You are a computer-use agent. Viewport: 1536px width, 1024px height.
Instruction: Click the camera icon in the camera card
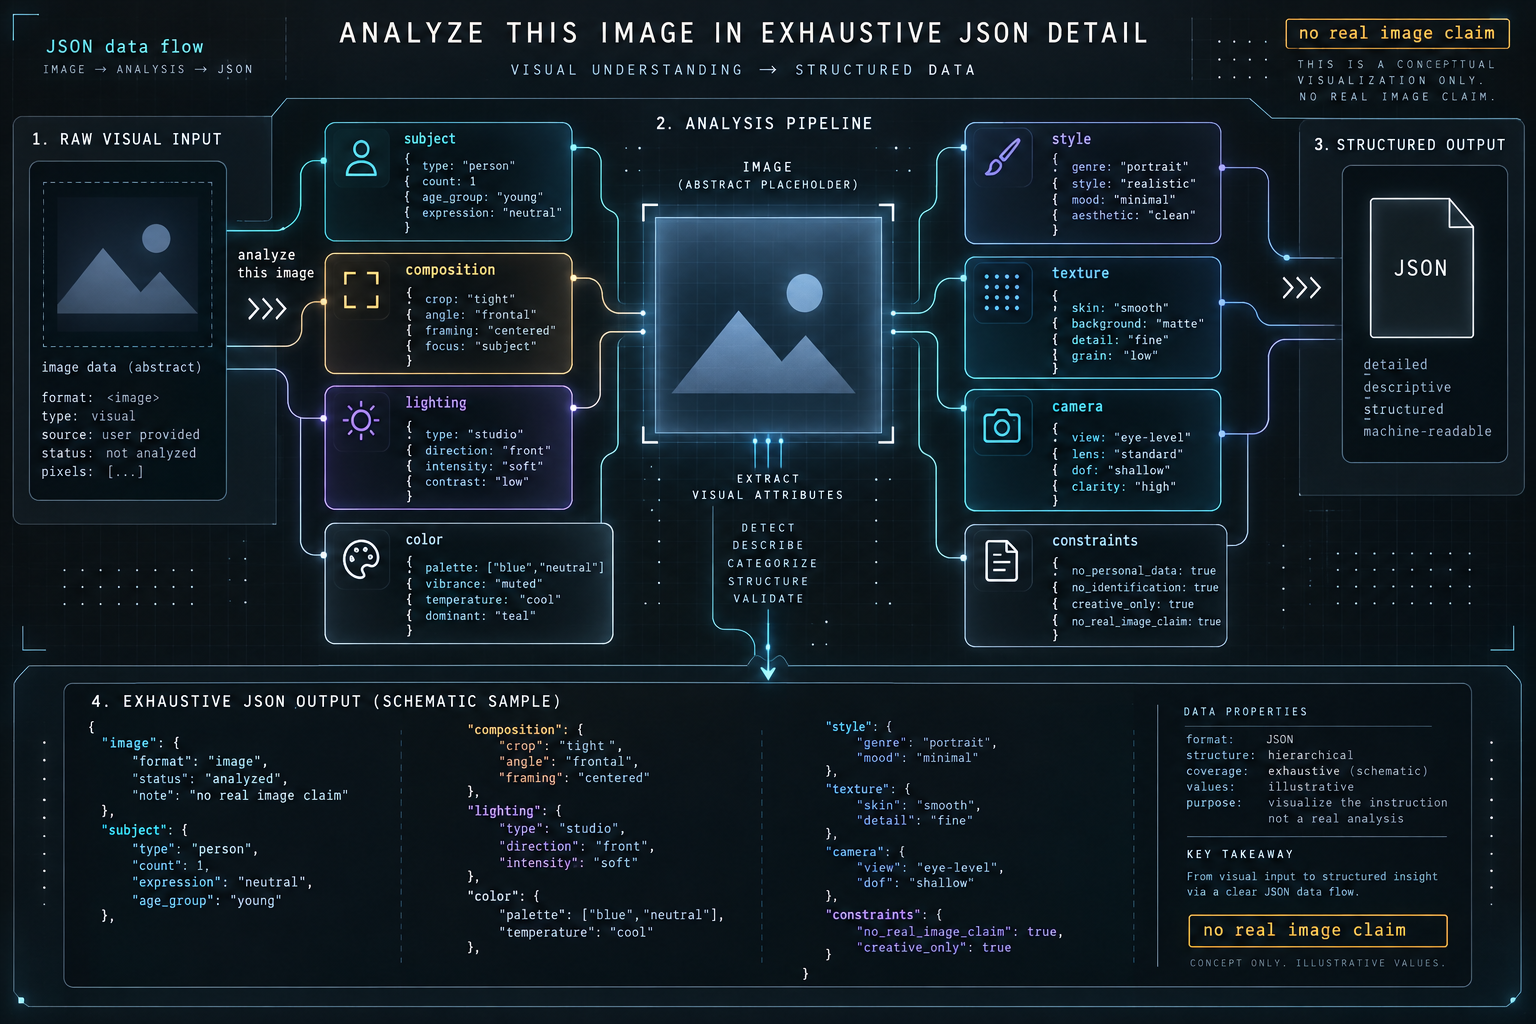[1002, 426]
